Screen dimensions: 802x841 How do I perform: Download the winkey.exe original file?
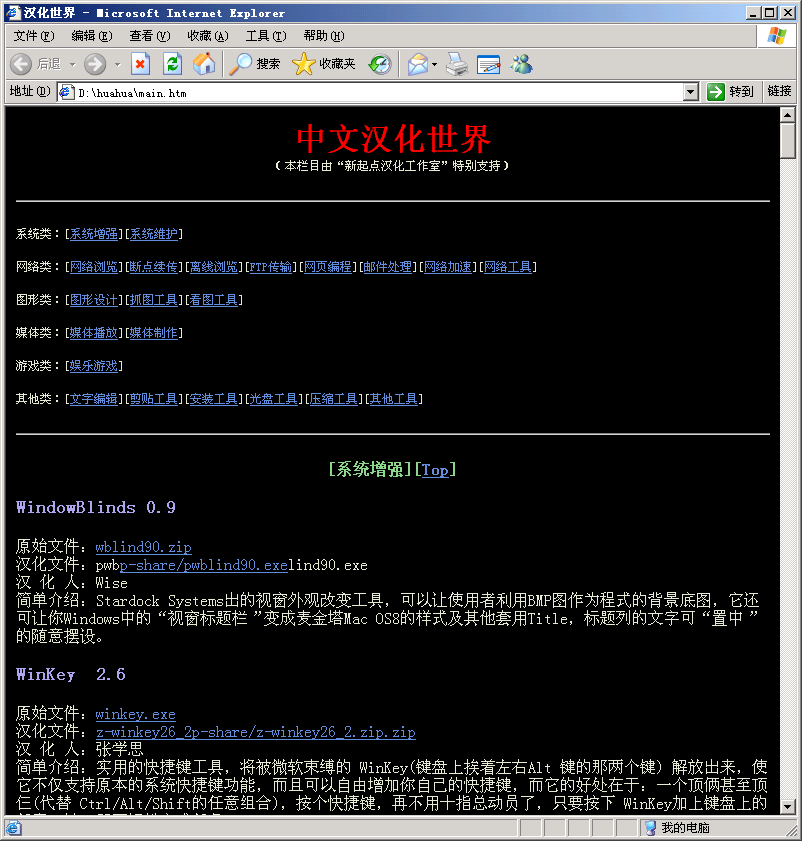tap(135, 714)
